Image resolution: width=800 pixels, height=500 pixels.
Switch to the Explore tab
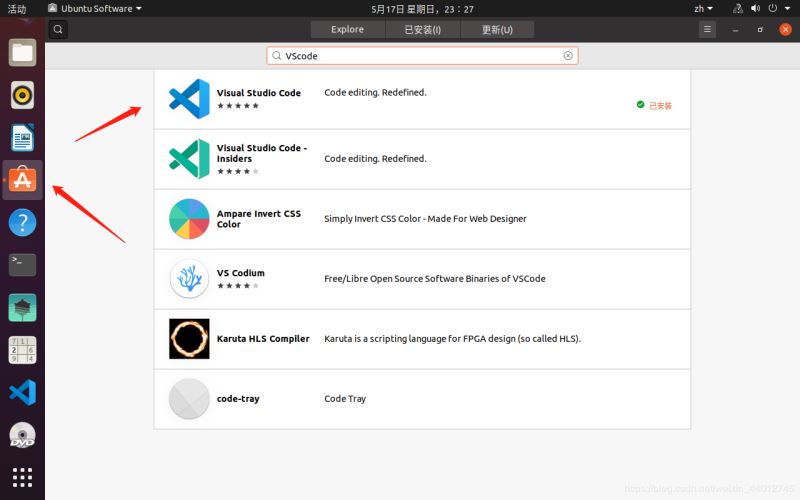pyautogui.click(x=347, y=29)
